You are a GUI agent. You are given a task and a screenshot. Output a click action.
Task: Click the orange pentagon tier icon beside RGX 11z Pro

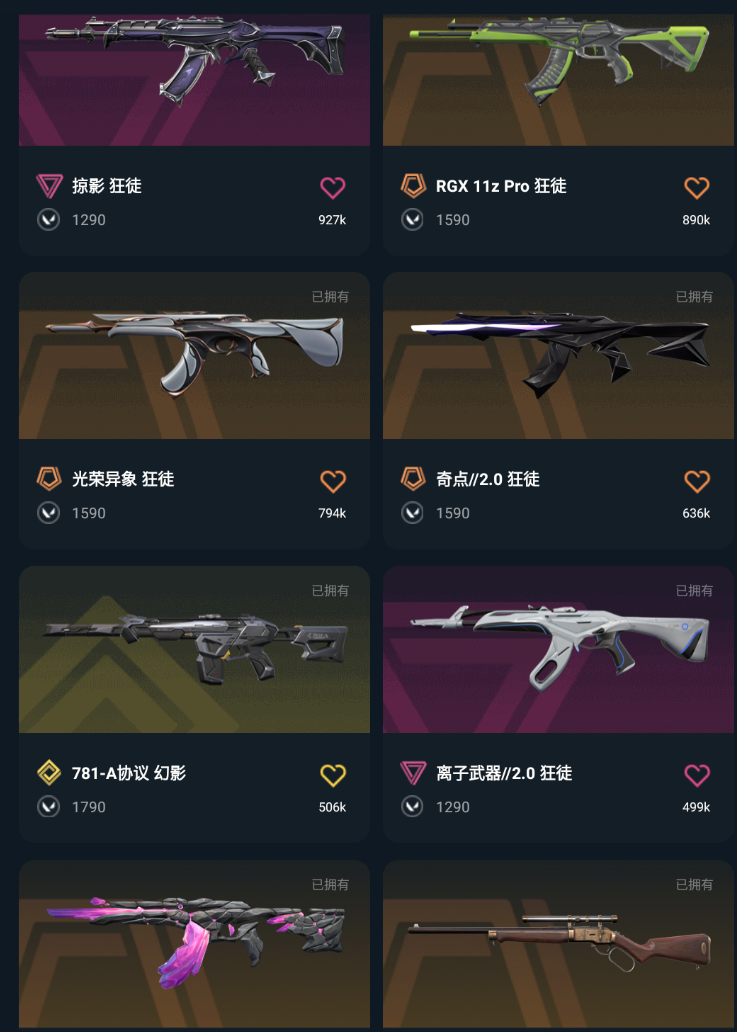point(413,186)
